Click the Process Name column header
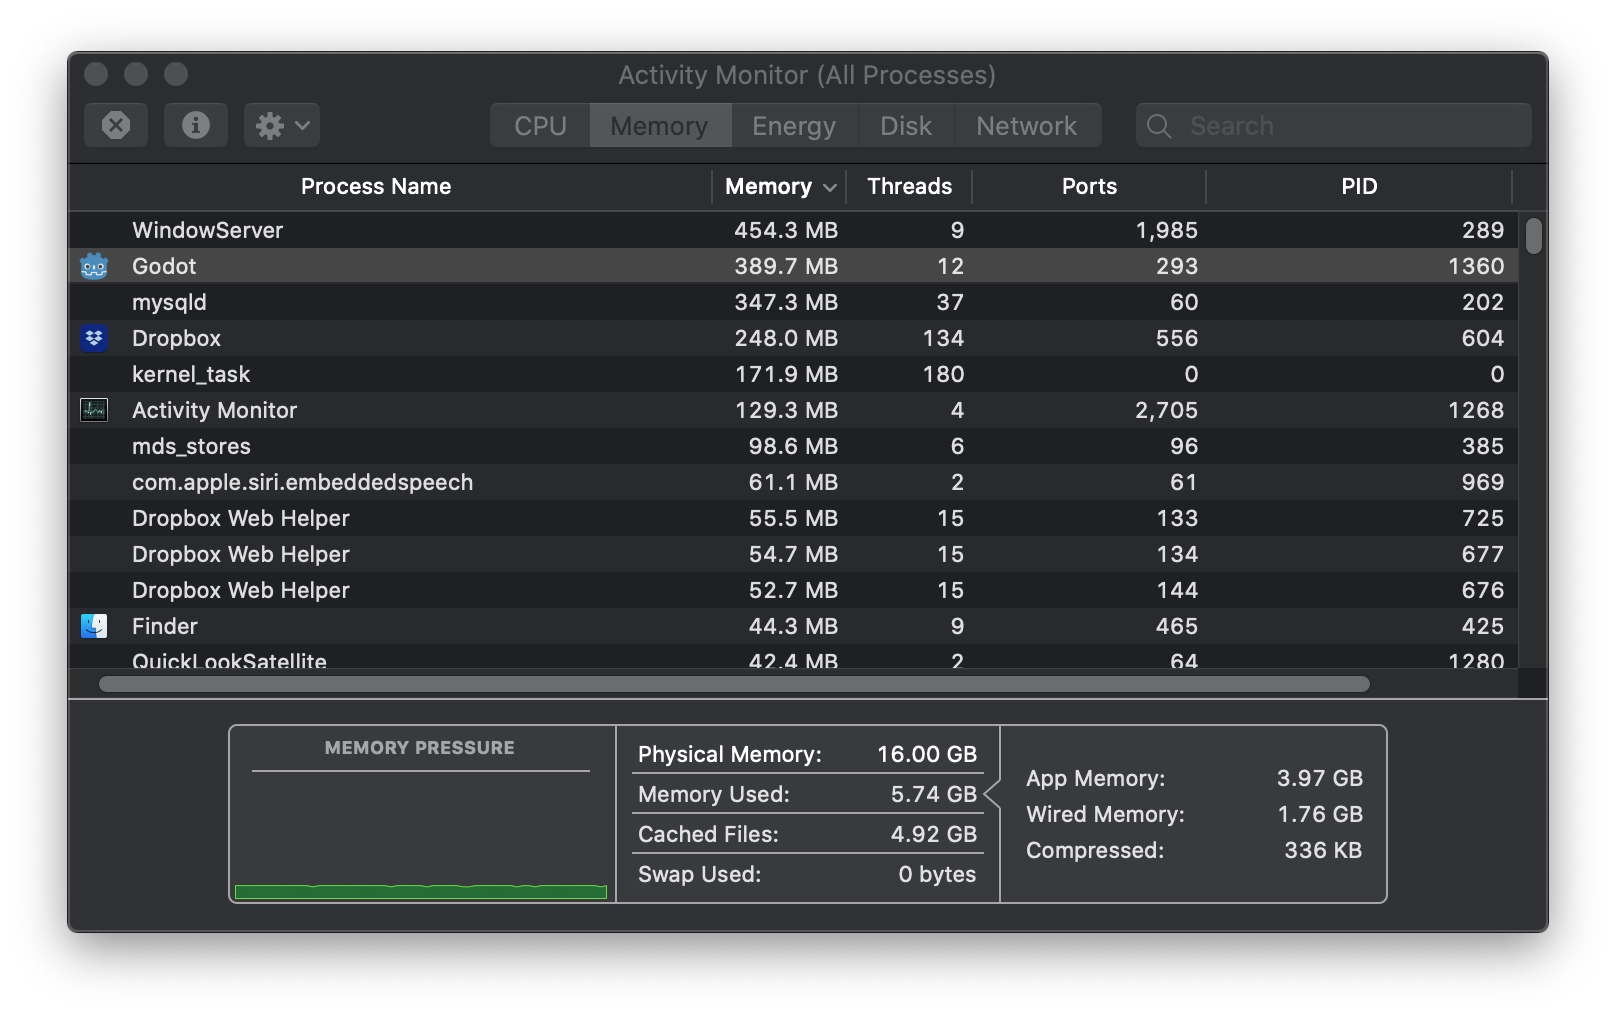 coord(375,186)
